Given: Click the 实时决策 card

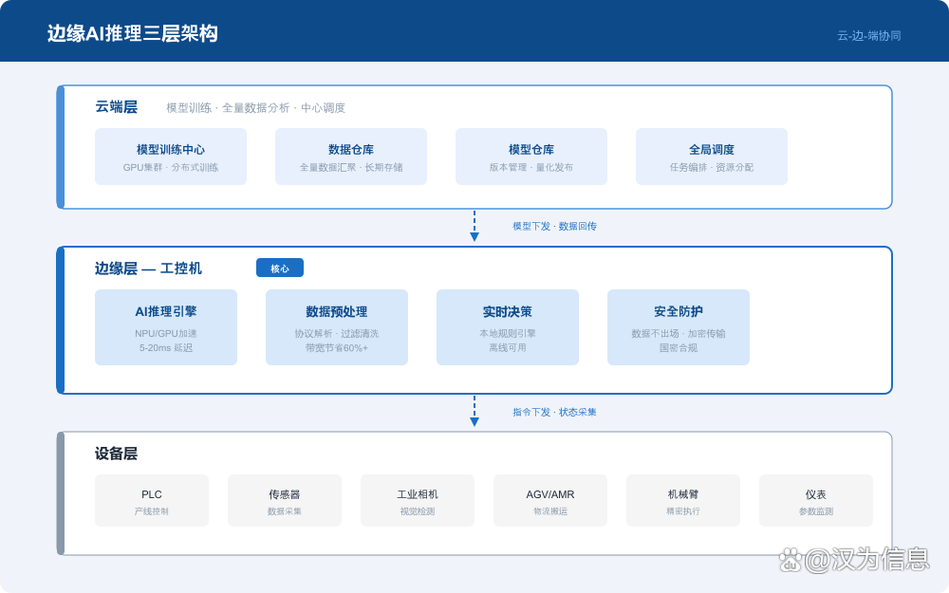Looking at the screenshot, I should tap(508, 327).
